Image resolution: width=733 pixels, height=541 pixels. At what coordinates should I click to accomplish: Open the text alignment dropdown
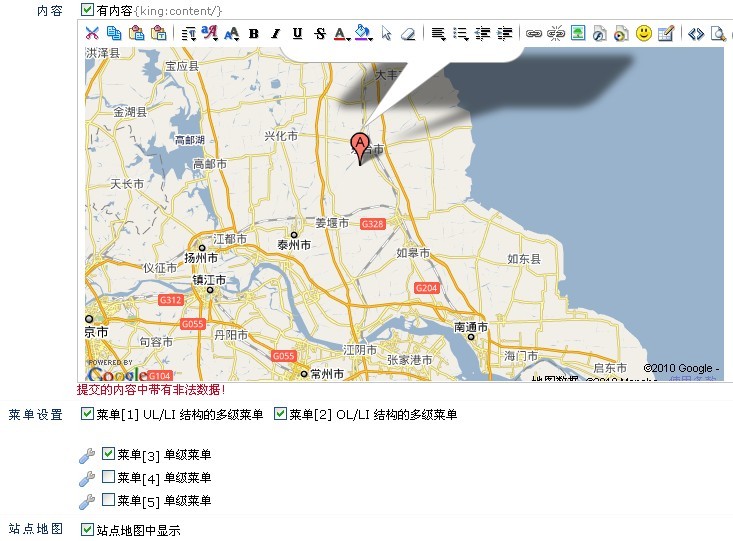(438, 34)
